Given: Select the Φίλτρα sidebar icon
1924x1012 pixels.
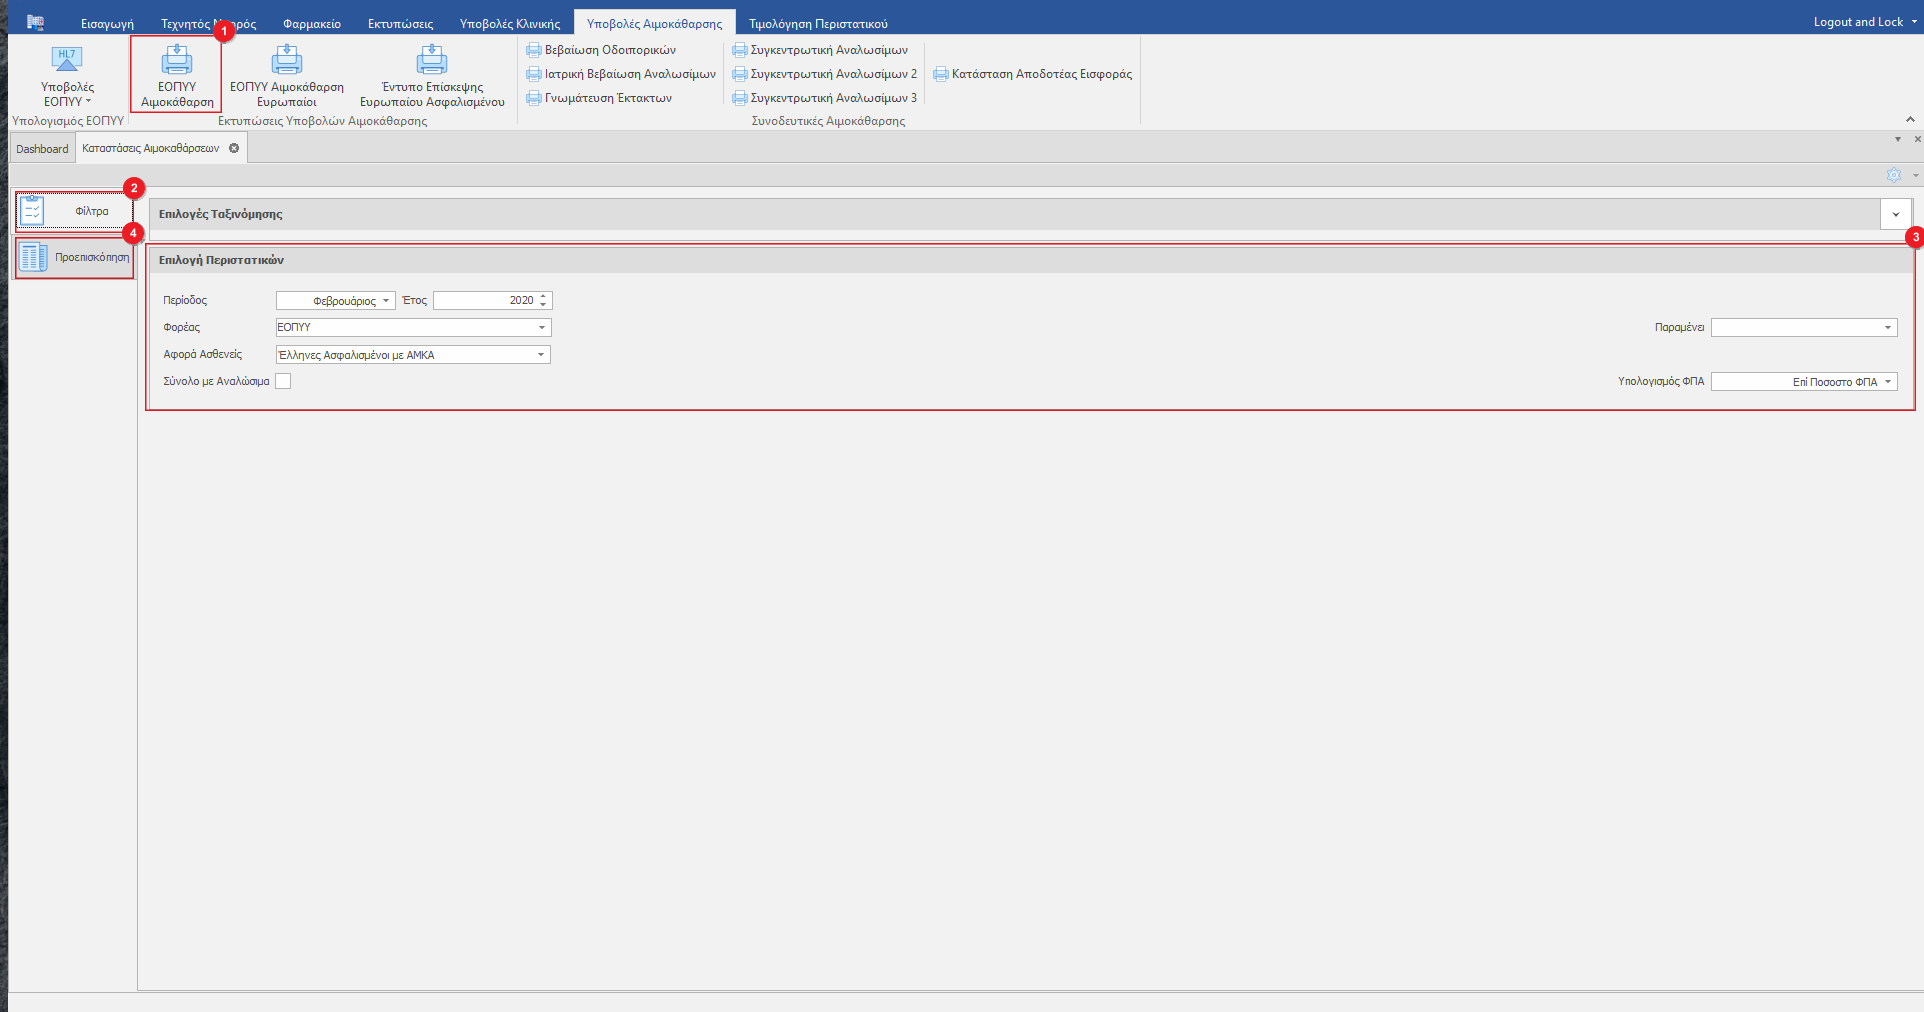Looking at the screenshot, I should [x=33, y=211].
